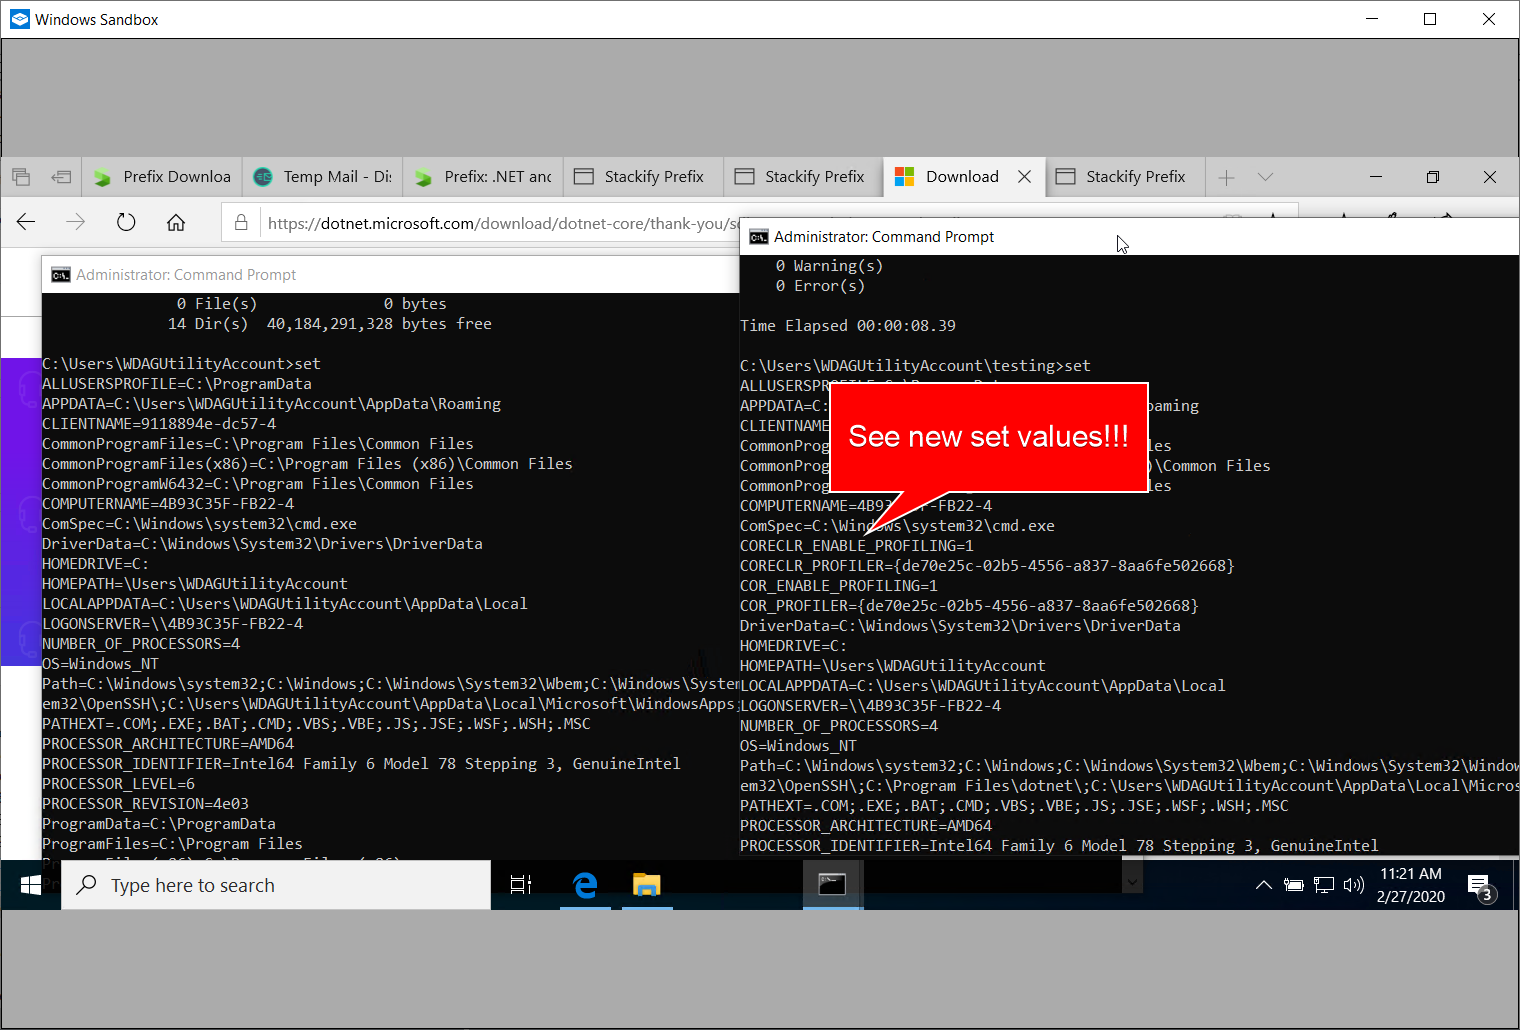Set these tabs aside in Edge
This screenshot has height=1030, width=1520.
(61, 177)
